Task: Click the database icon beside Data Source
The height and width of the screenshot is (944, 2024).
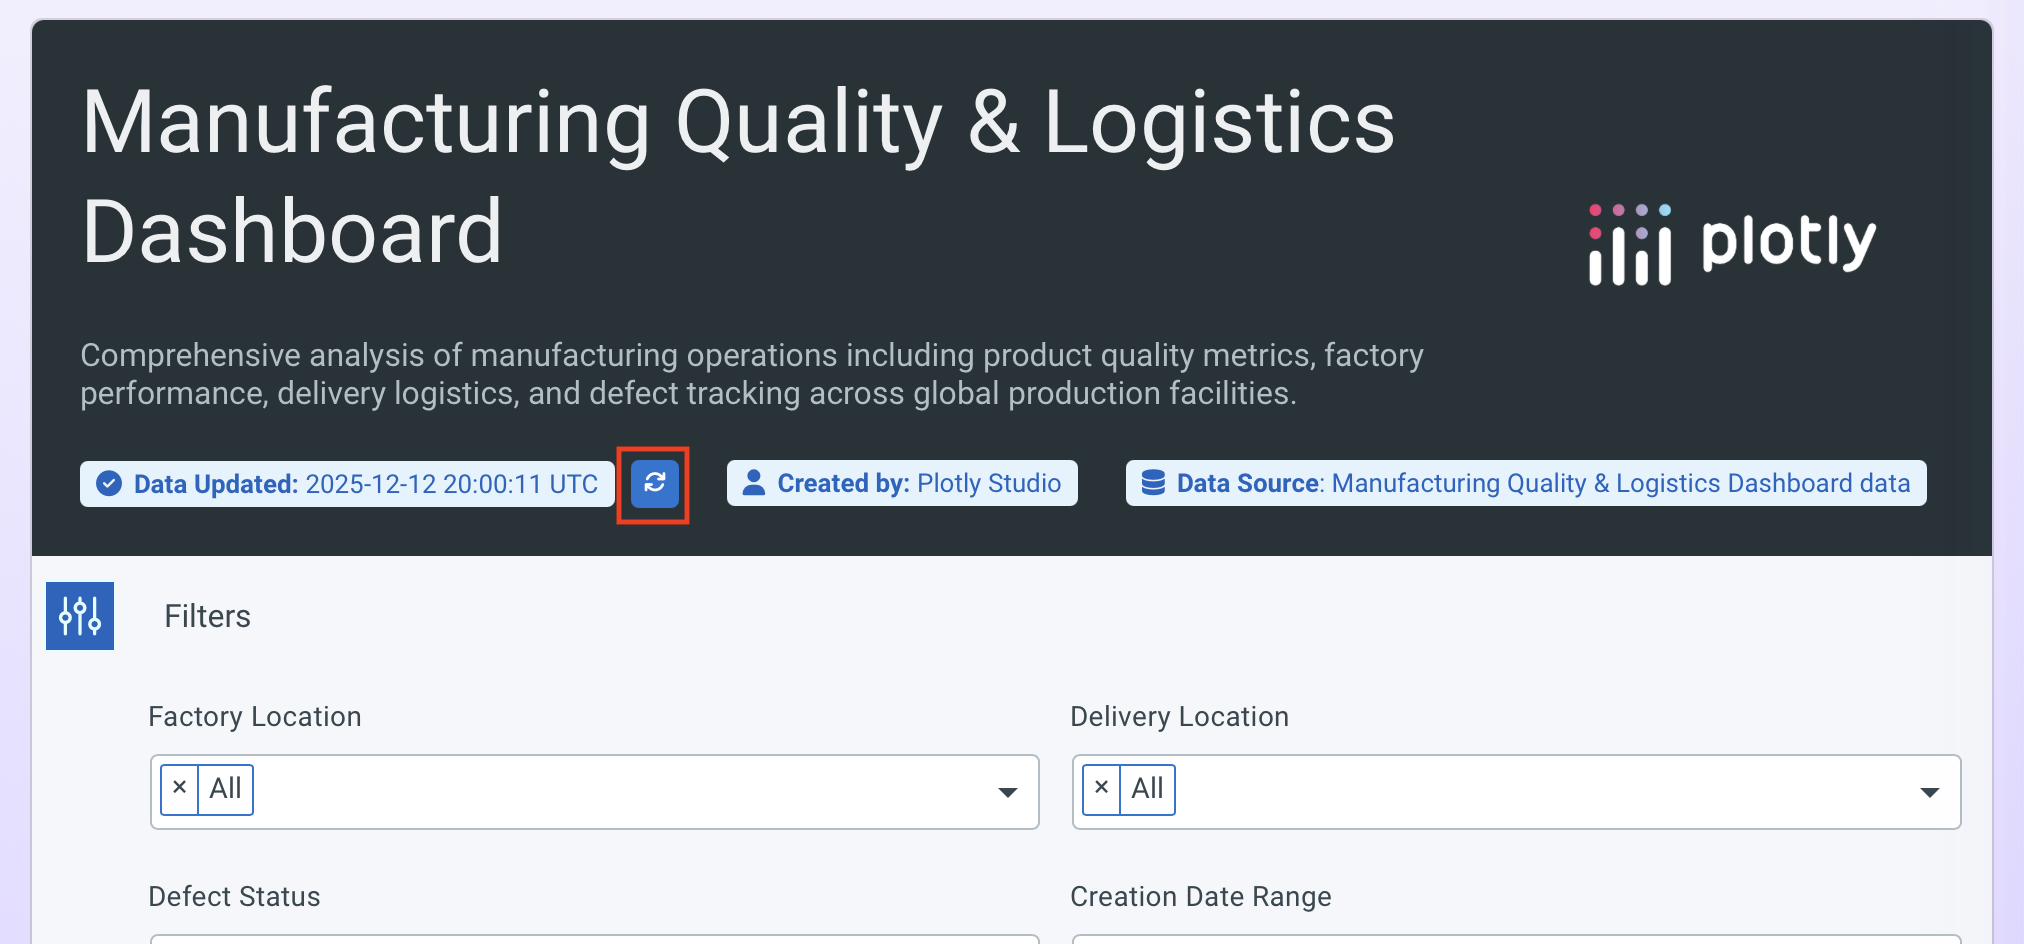Action: click(x=1153, y=483)
